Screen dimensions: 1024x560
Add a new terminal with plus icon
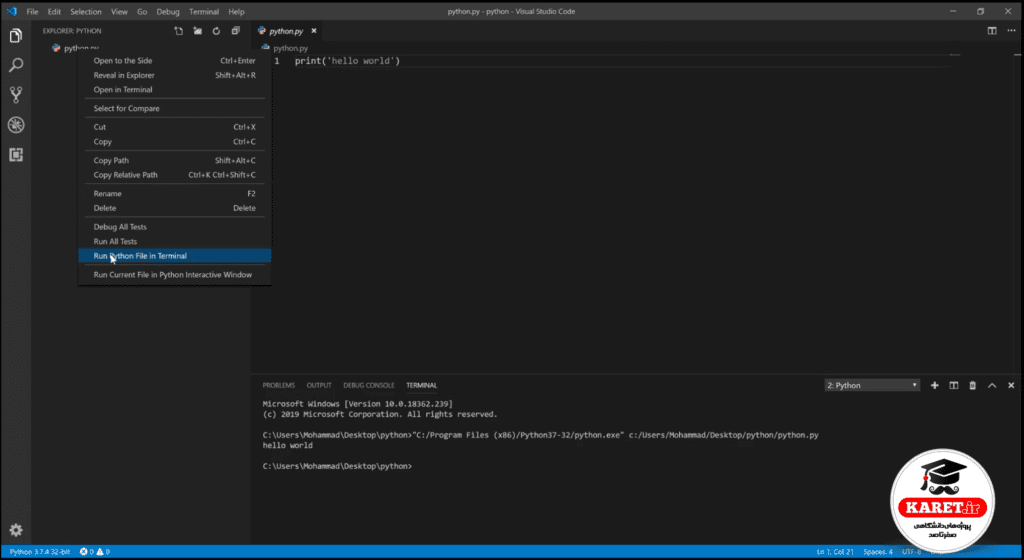935,385
